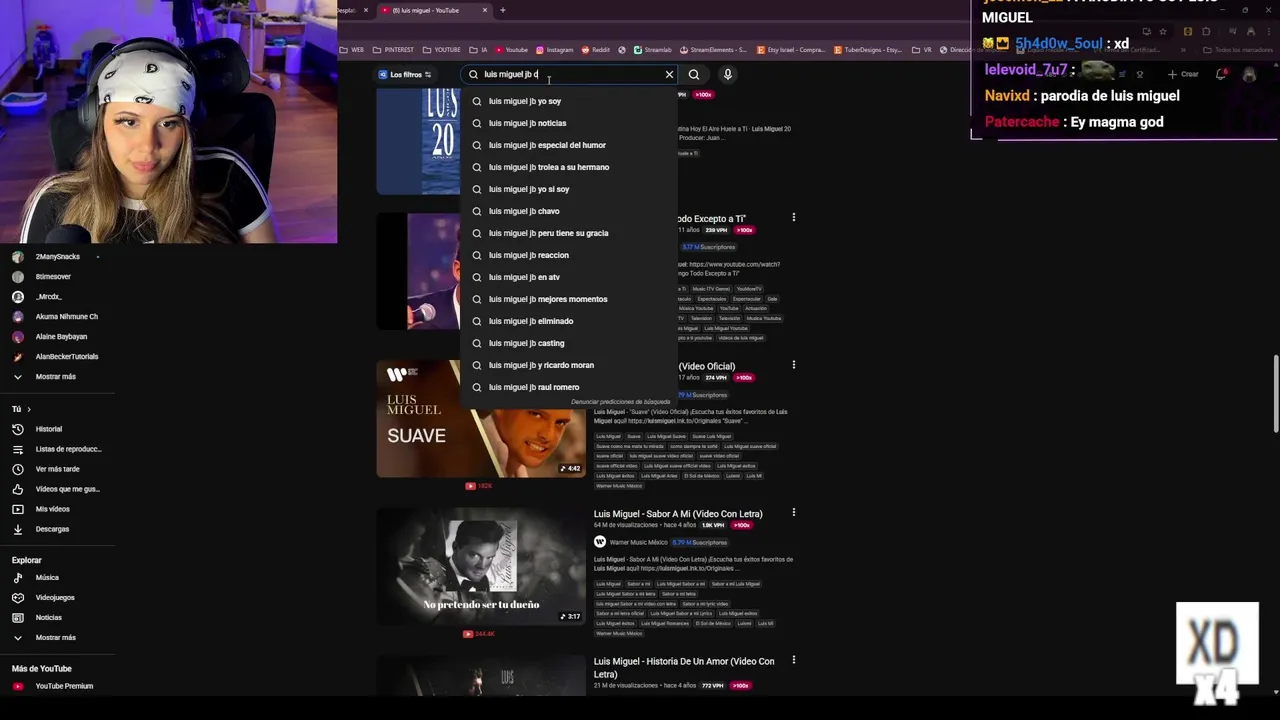The height and width of the screenshot is (720, 1280).
Task: Open Videojuegos under Explorar
Action: 55,597
